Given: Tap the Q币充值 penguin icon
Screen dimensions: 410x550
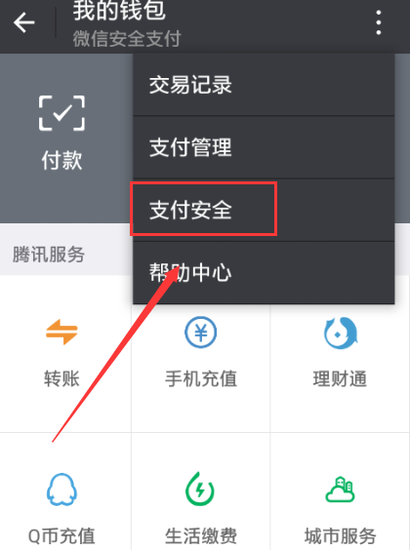Looking at the screenshot, I should (62, 489).
